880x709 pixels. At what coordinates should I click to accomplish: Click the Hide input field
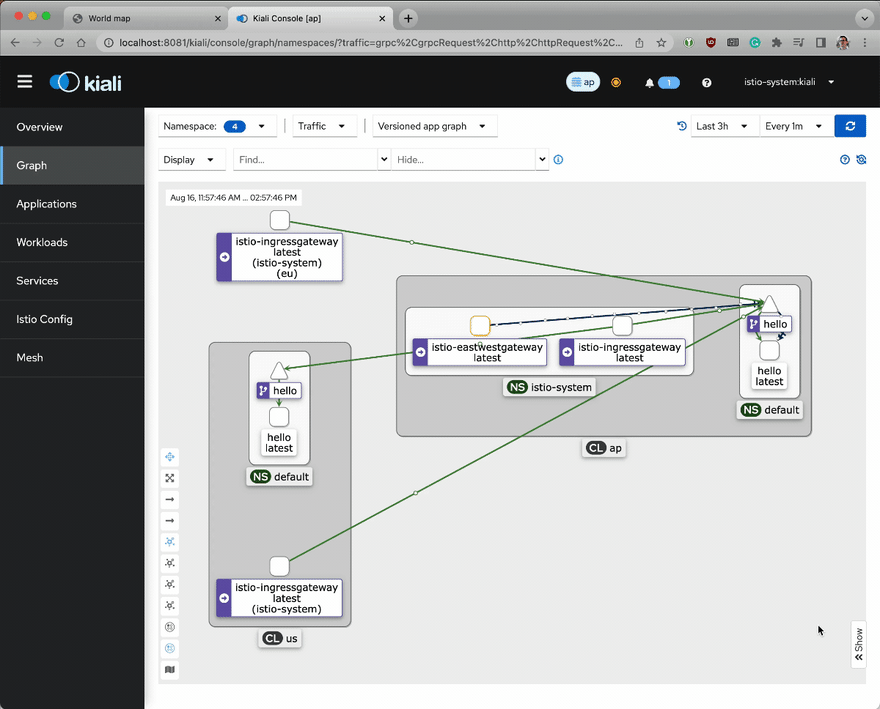pos(464,159)
